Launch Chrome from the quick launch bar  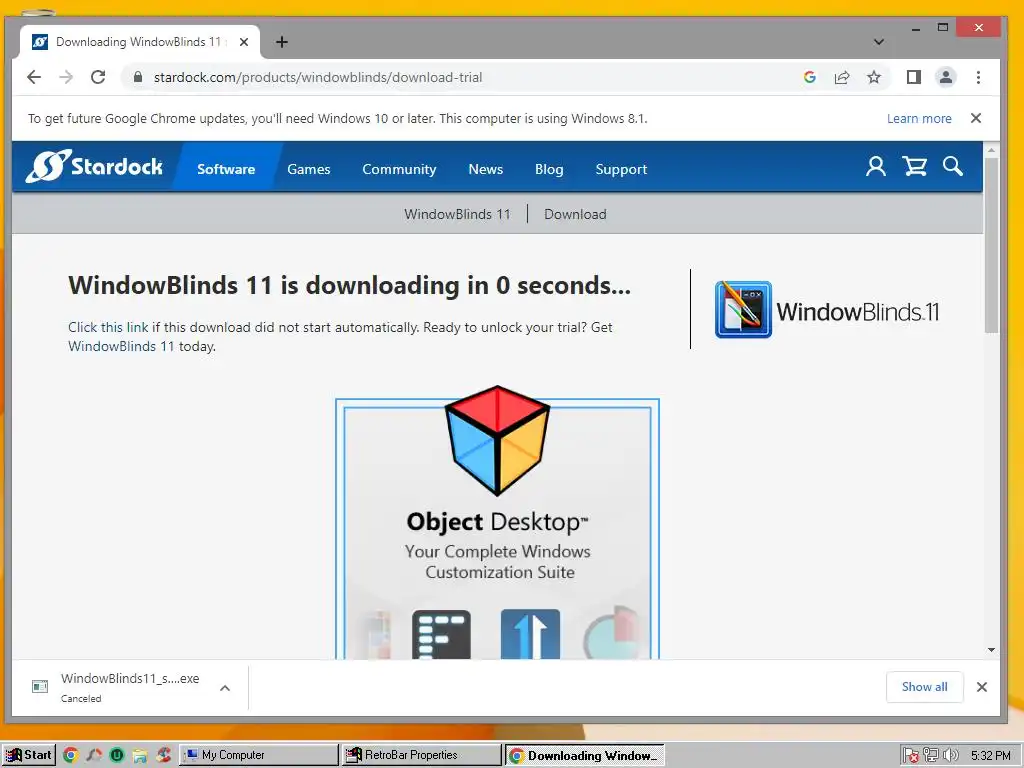tap(70, 755)
